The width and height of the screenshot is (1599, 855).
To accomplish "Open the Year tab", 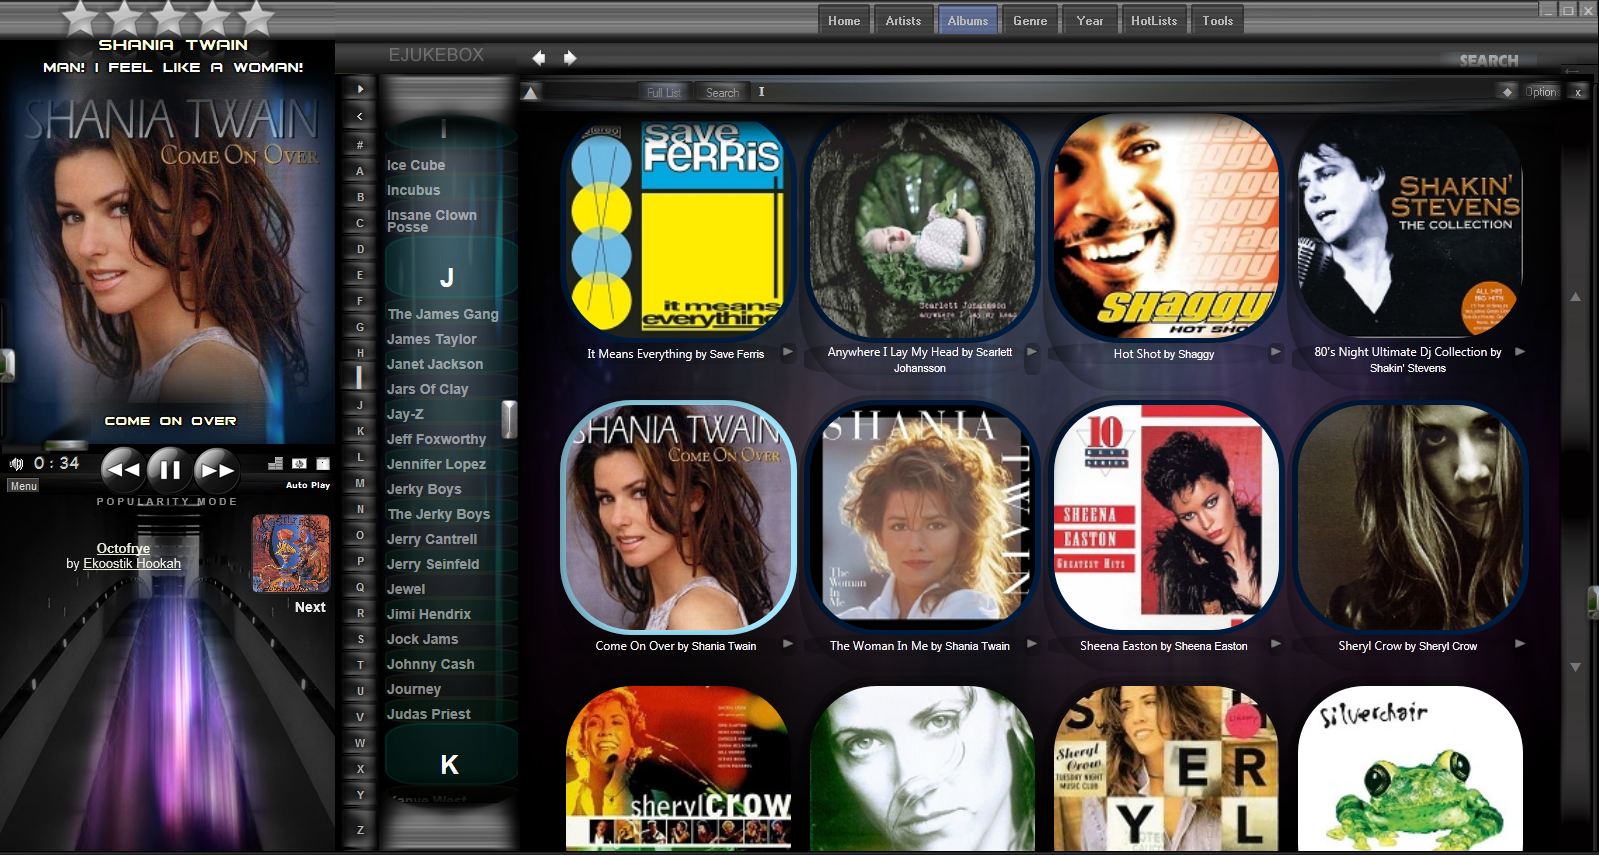I will point(1090,20).
